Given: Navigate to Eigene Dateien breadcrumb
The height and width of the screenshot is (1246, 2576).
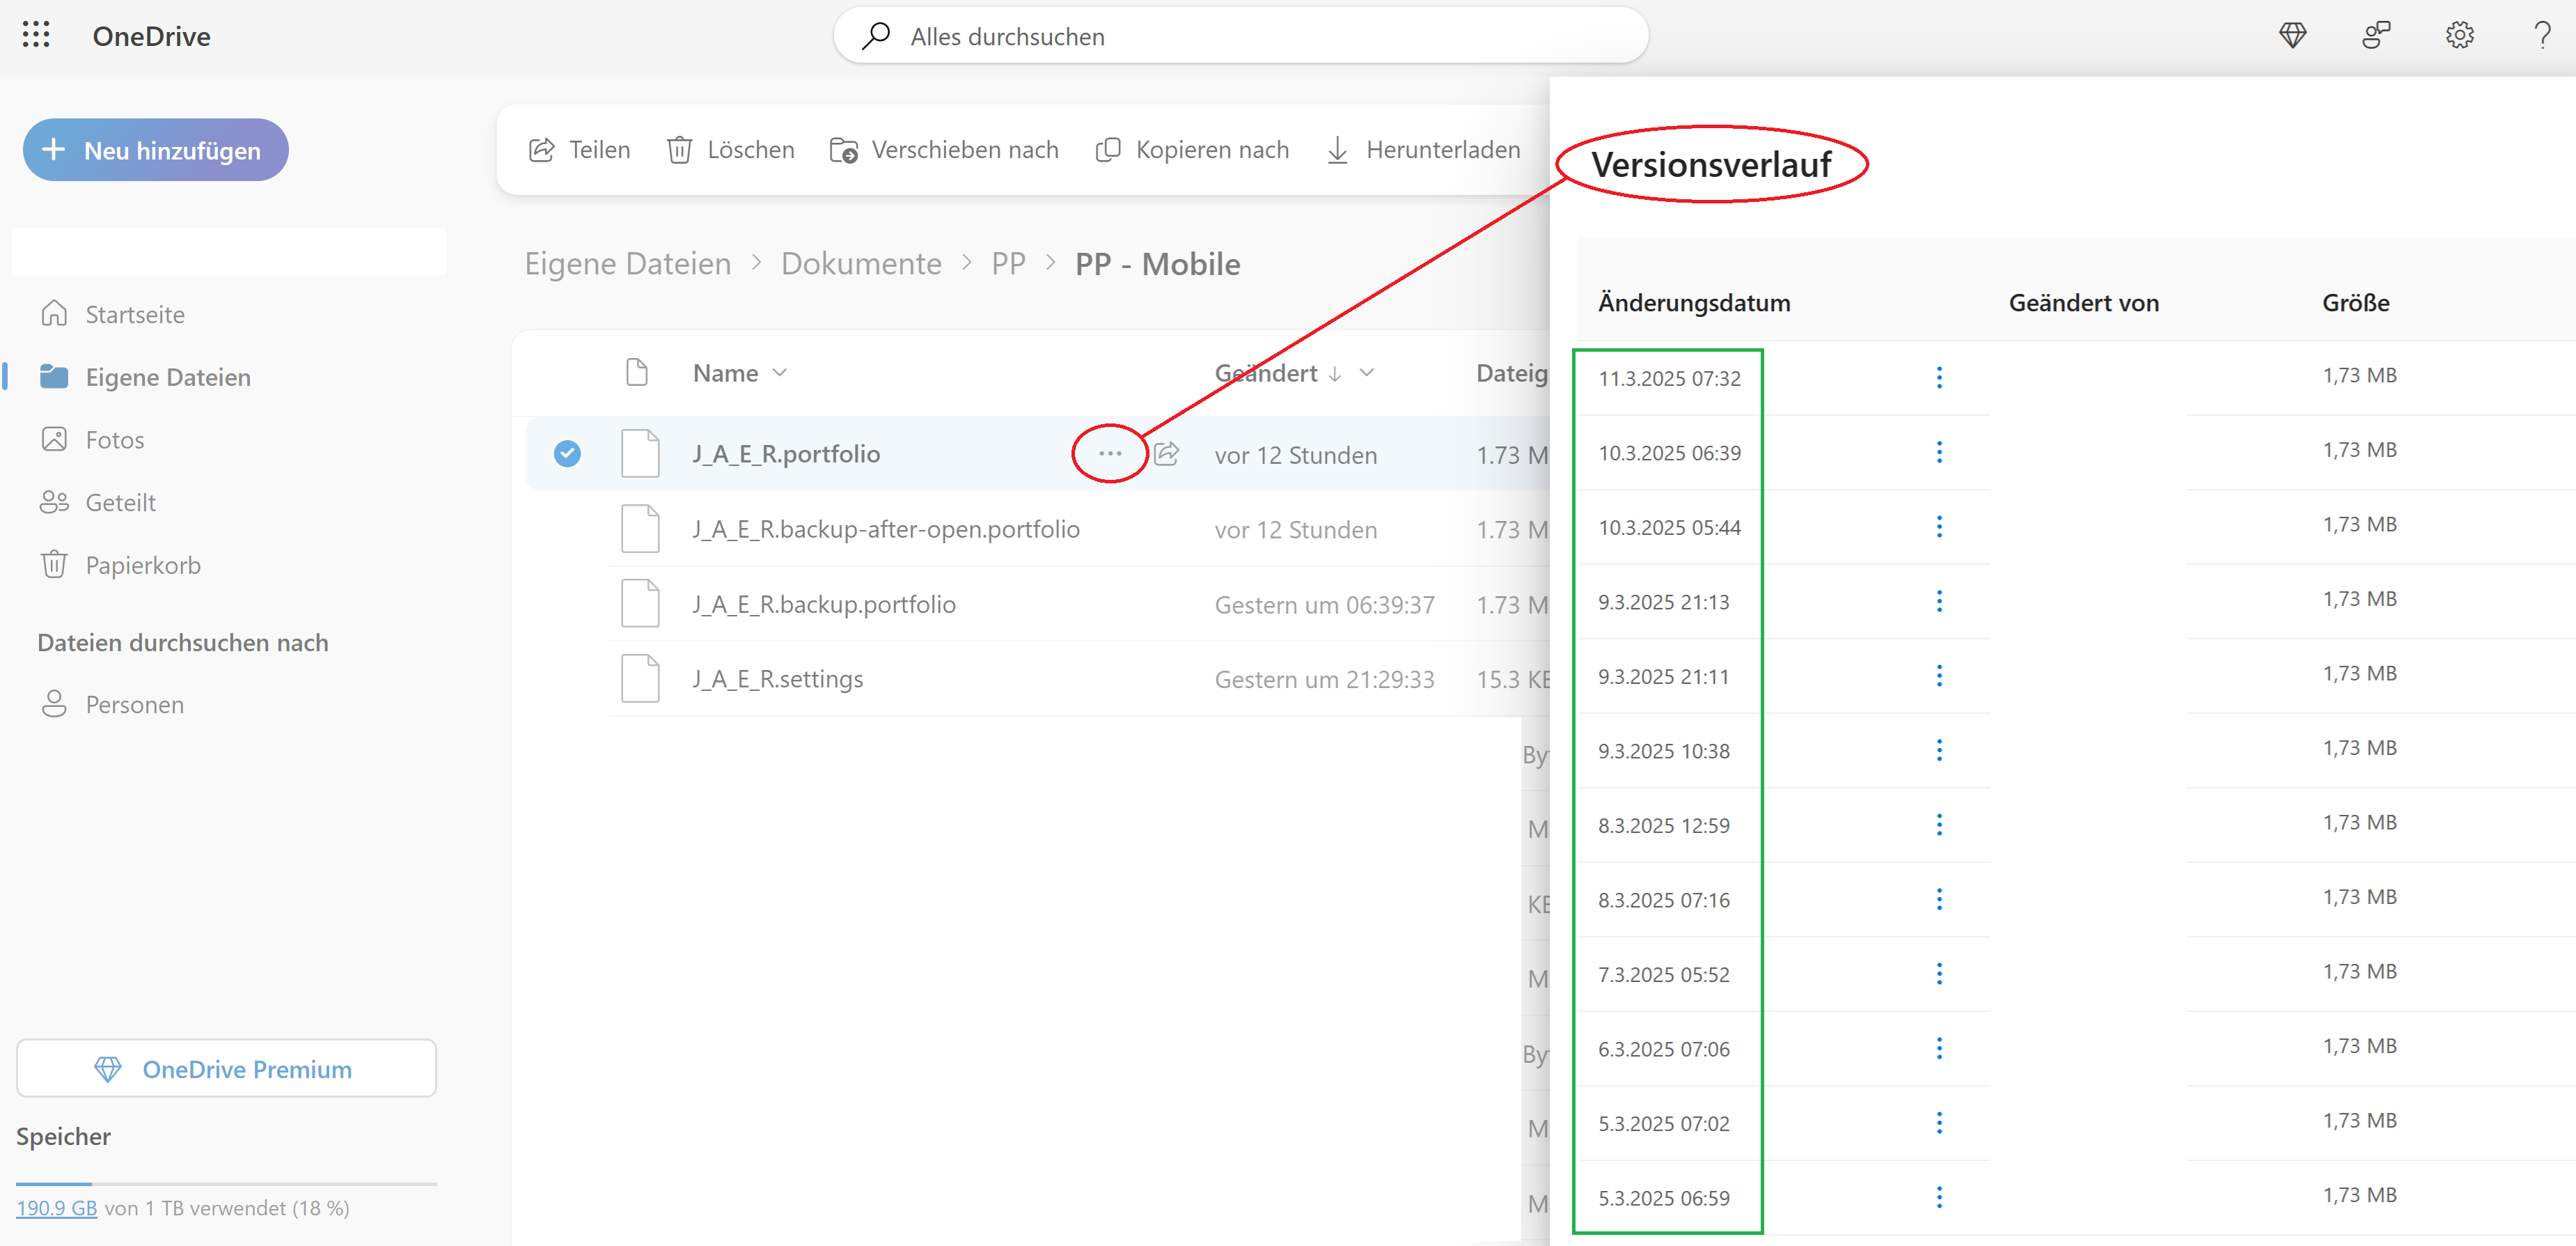Looking at the screenshot, I should (628, 264).
